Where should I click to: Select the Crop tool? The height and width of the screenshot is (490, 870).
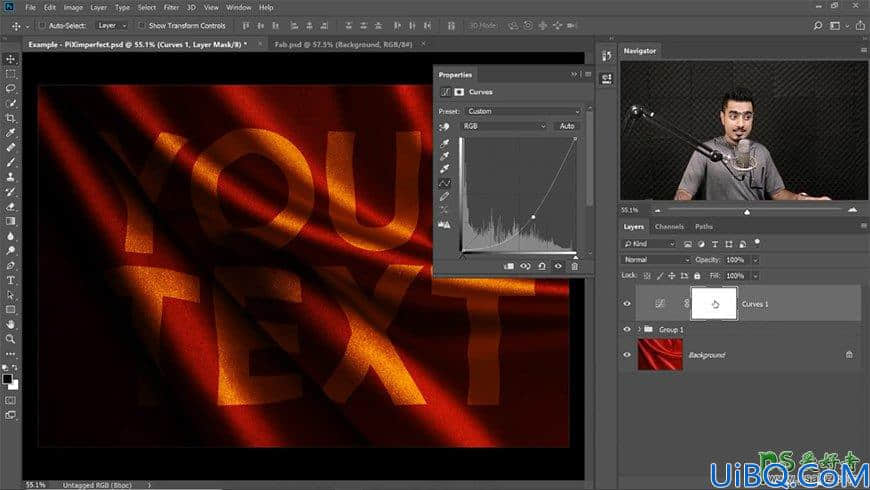coord(11,118)
